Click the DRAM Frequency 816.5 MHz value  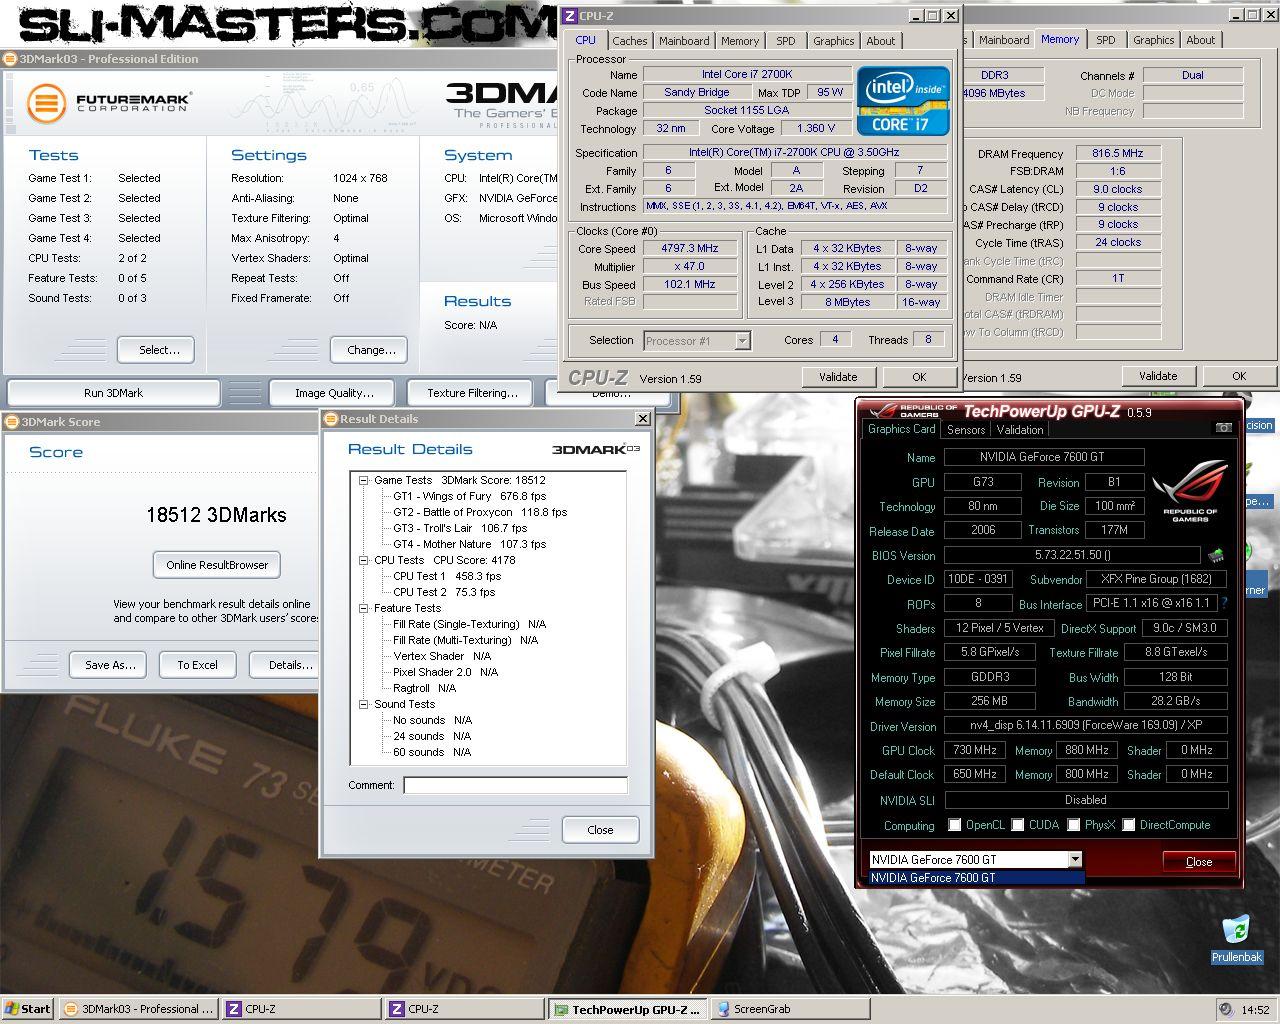coord(1118,153)
